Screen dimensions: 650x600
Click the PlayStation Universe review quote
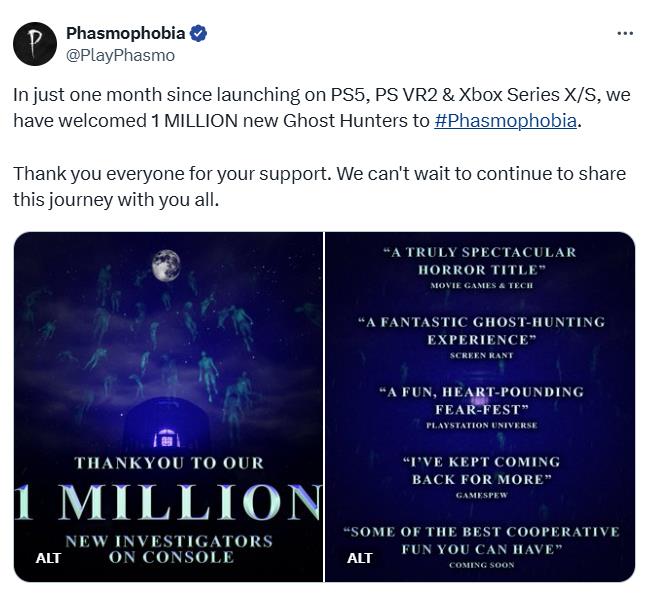click(480, 401)
